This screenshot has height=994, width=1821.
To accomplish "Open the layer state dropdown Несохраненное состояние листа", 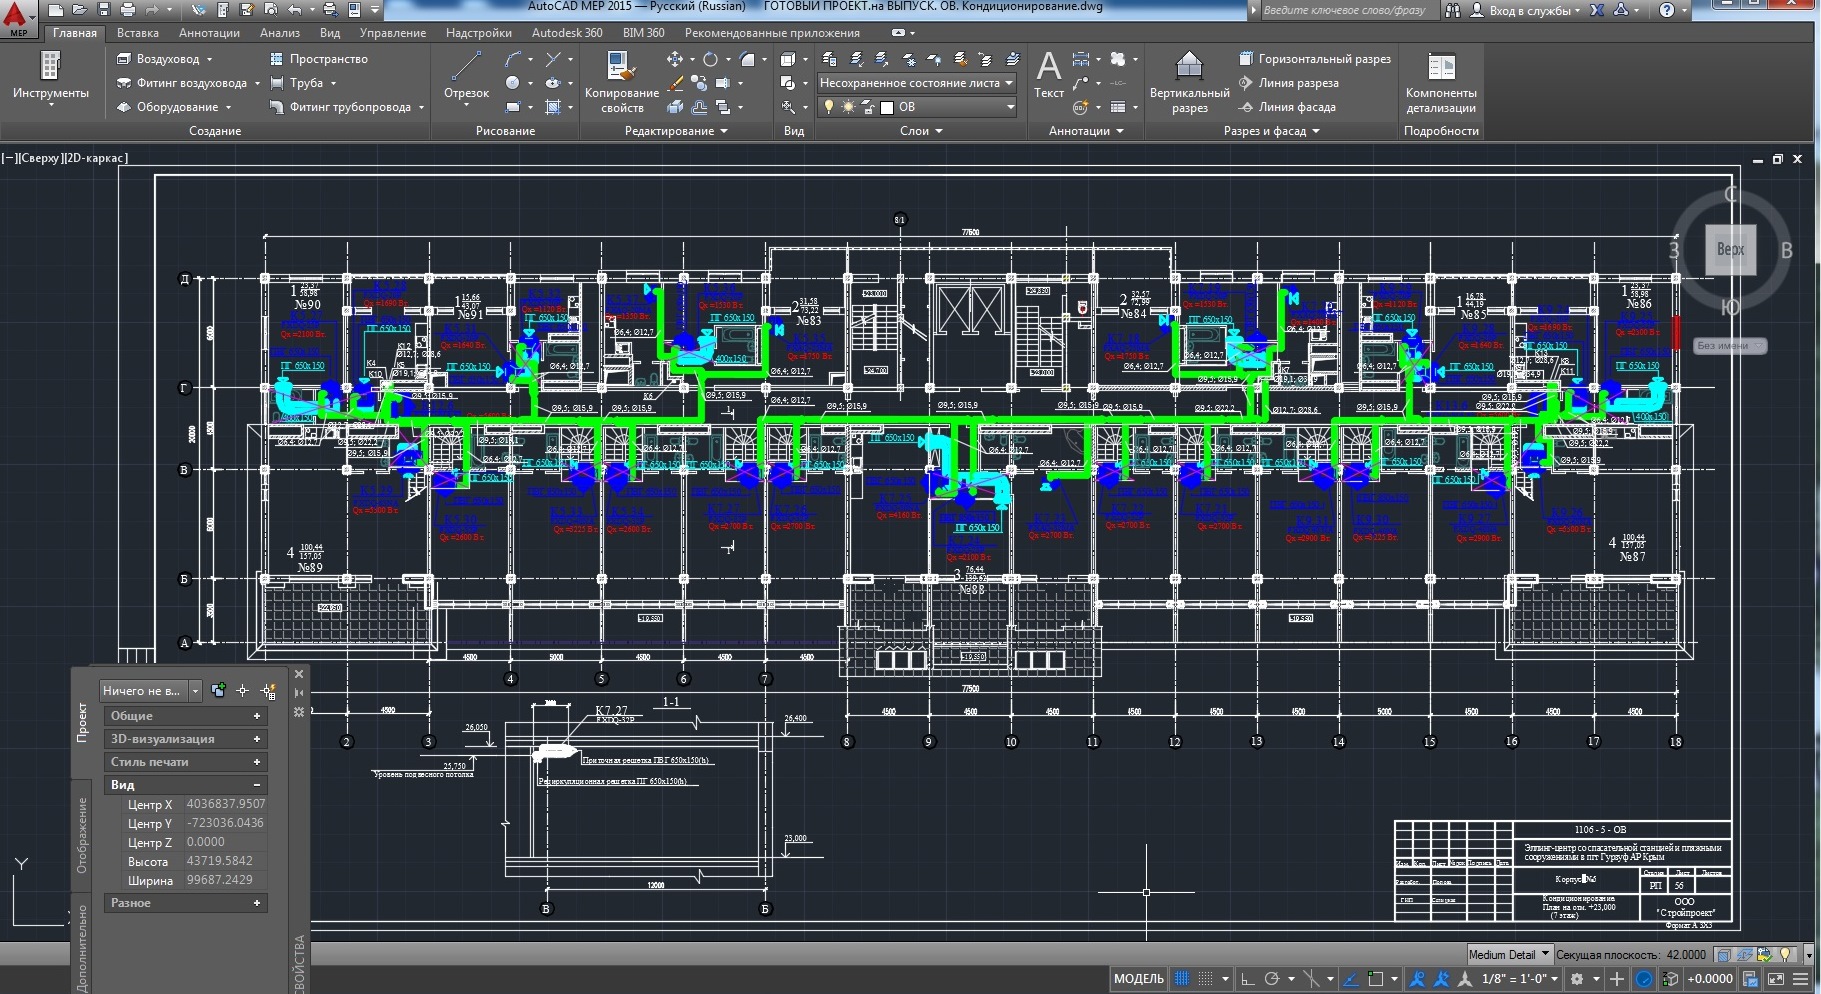I will (917, 83).
